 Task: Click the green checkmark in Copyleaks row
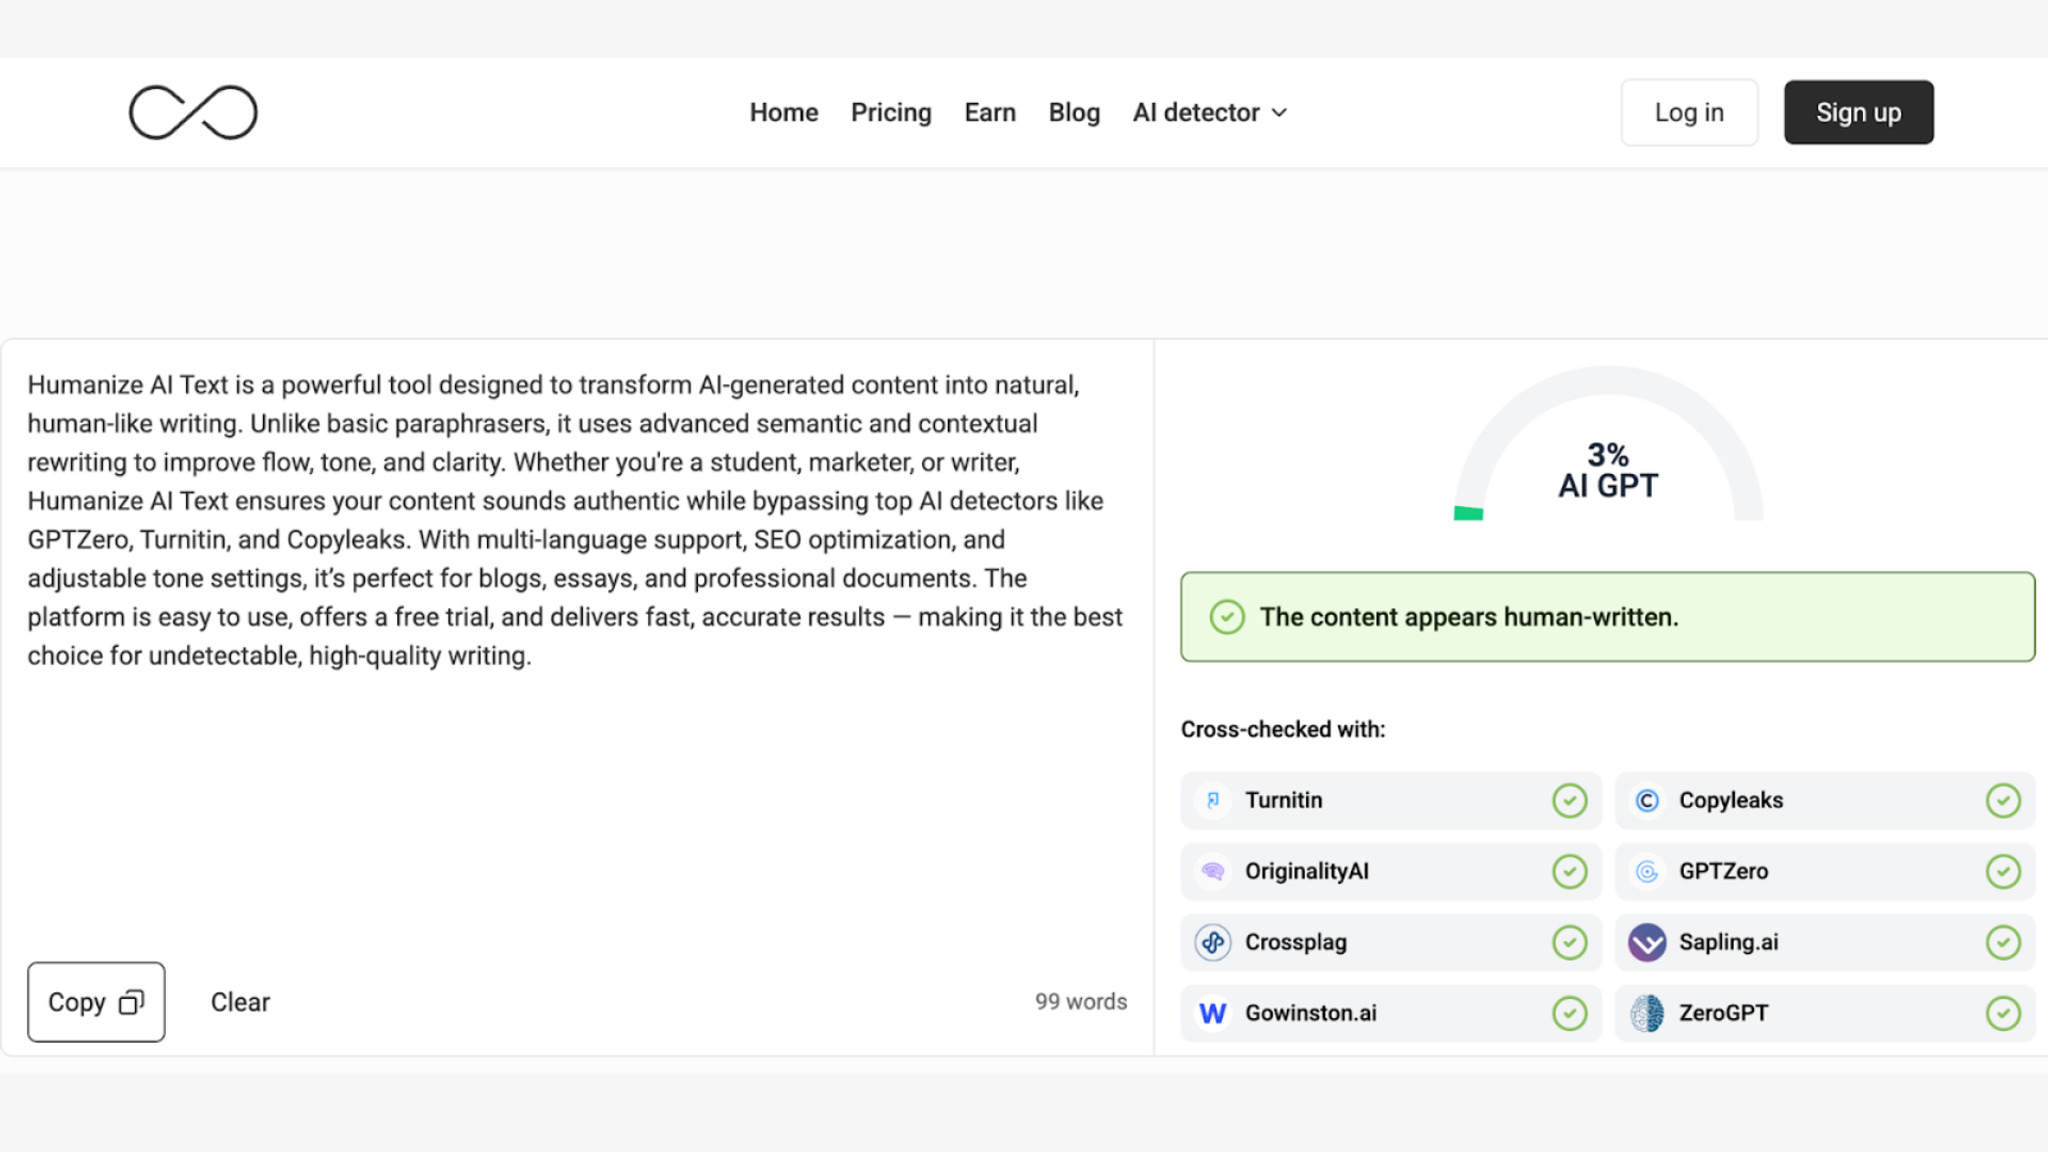coord(2003,800)
